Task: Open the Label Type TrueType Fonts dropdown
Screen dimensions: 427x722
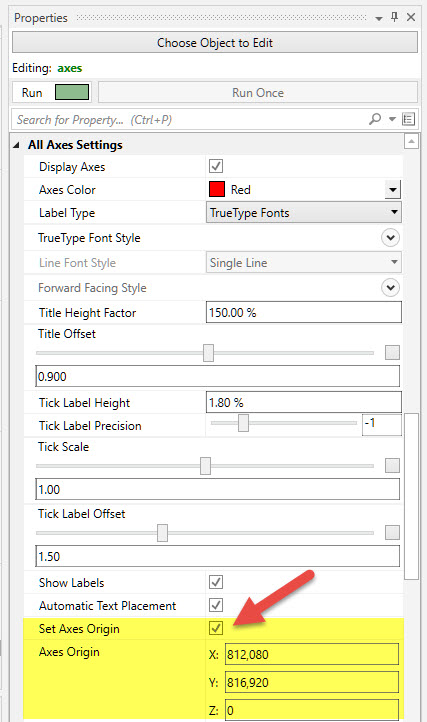Action: tap(304, 213)
